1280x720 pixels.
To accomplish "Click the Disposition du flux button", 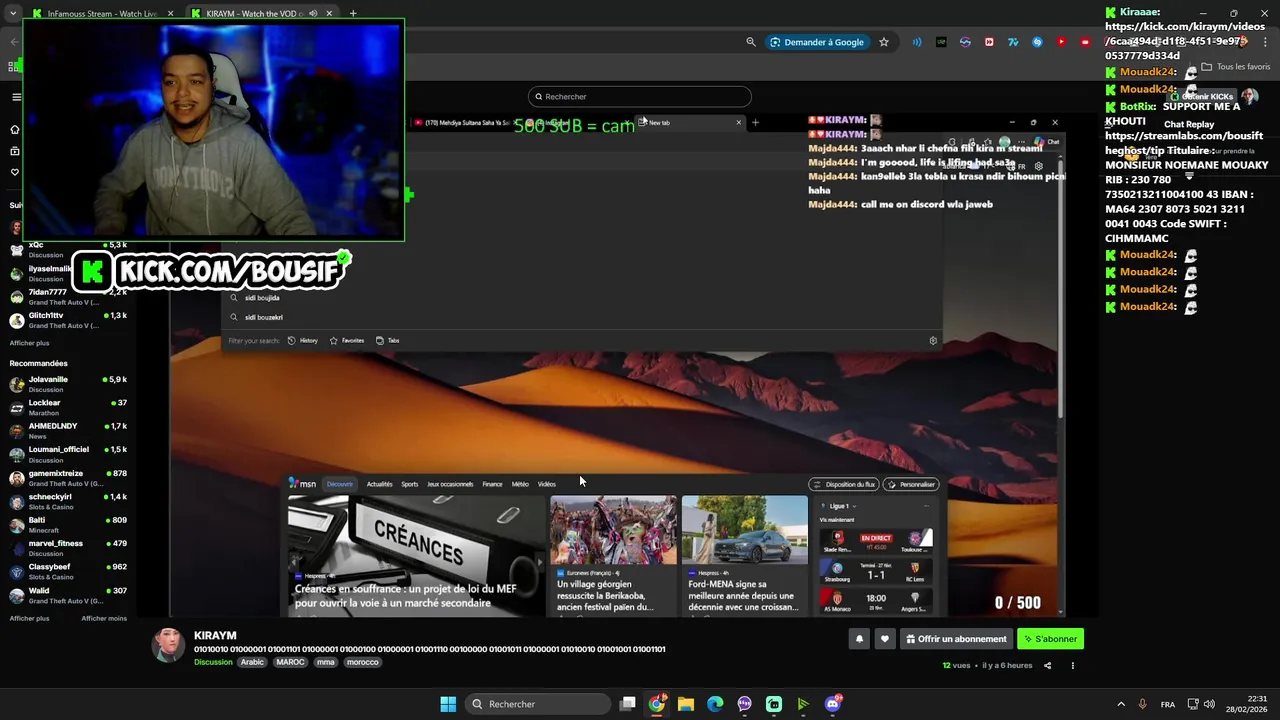I will tap(844, 484).
